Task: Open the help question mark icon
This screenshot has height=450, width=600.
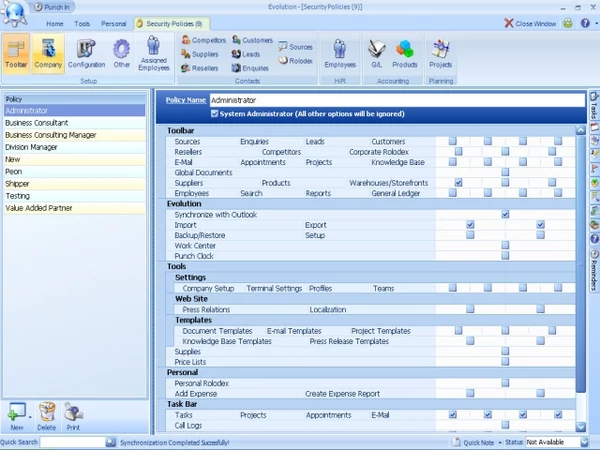Action: [x=585, y=23]
